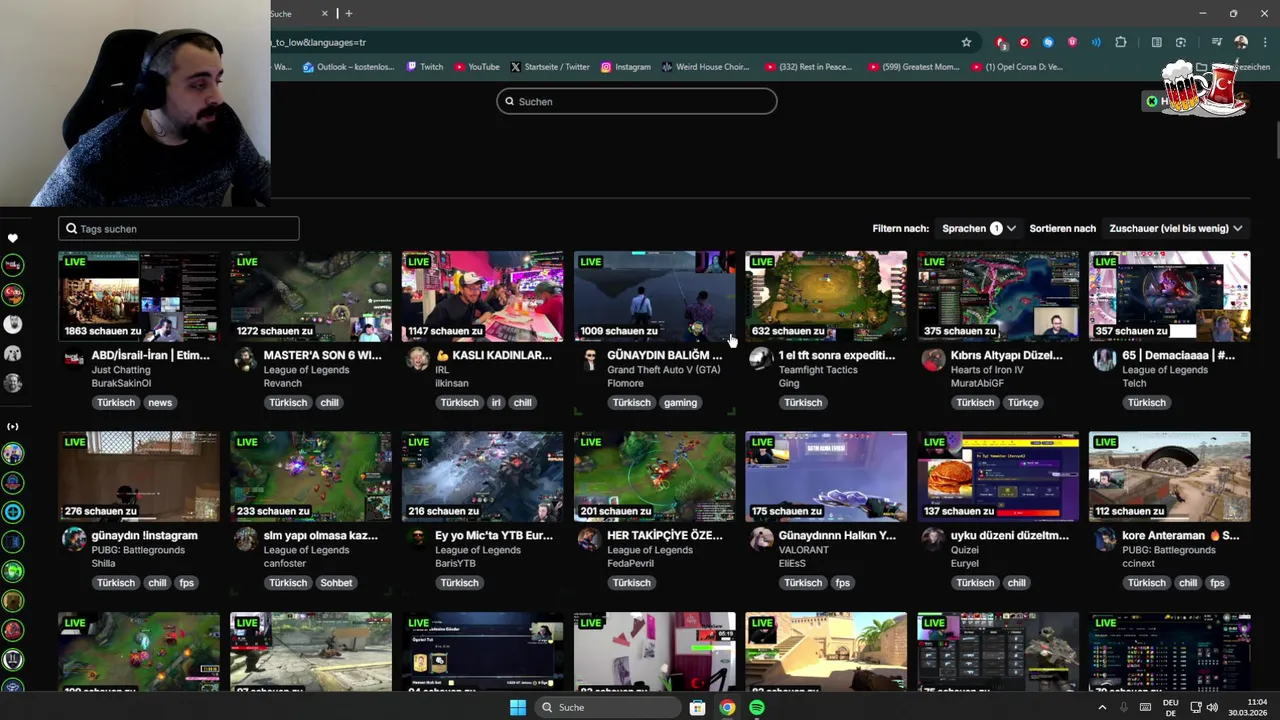The width and height of the screenshot is (1280, 720).
Task: Open the Euryel channel name link
Action: (964, 564)
